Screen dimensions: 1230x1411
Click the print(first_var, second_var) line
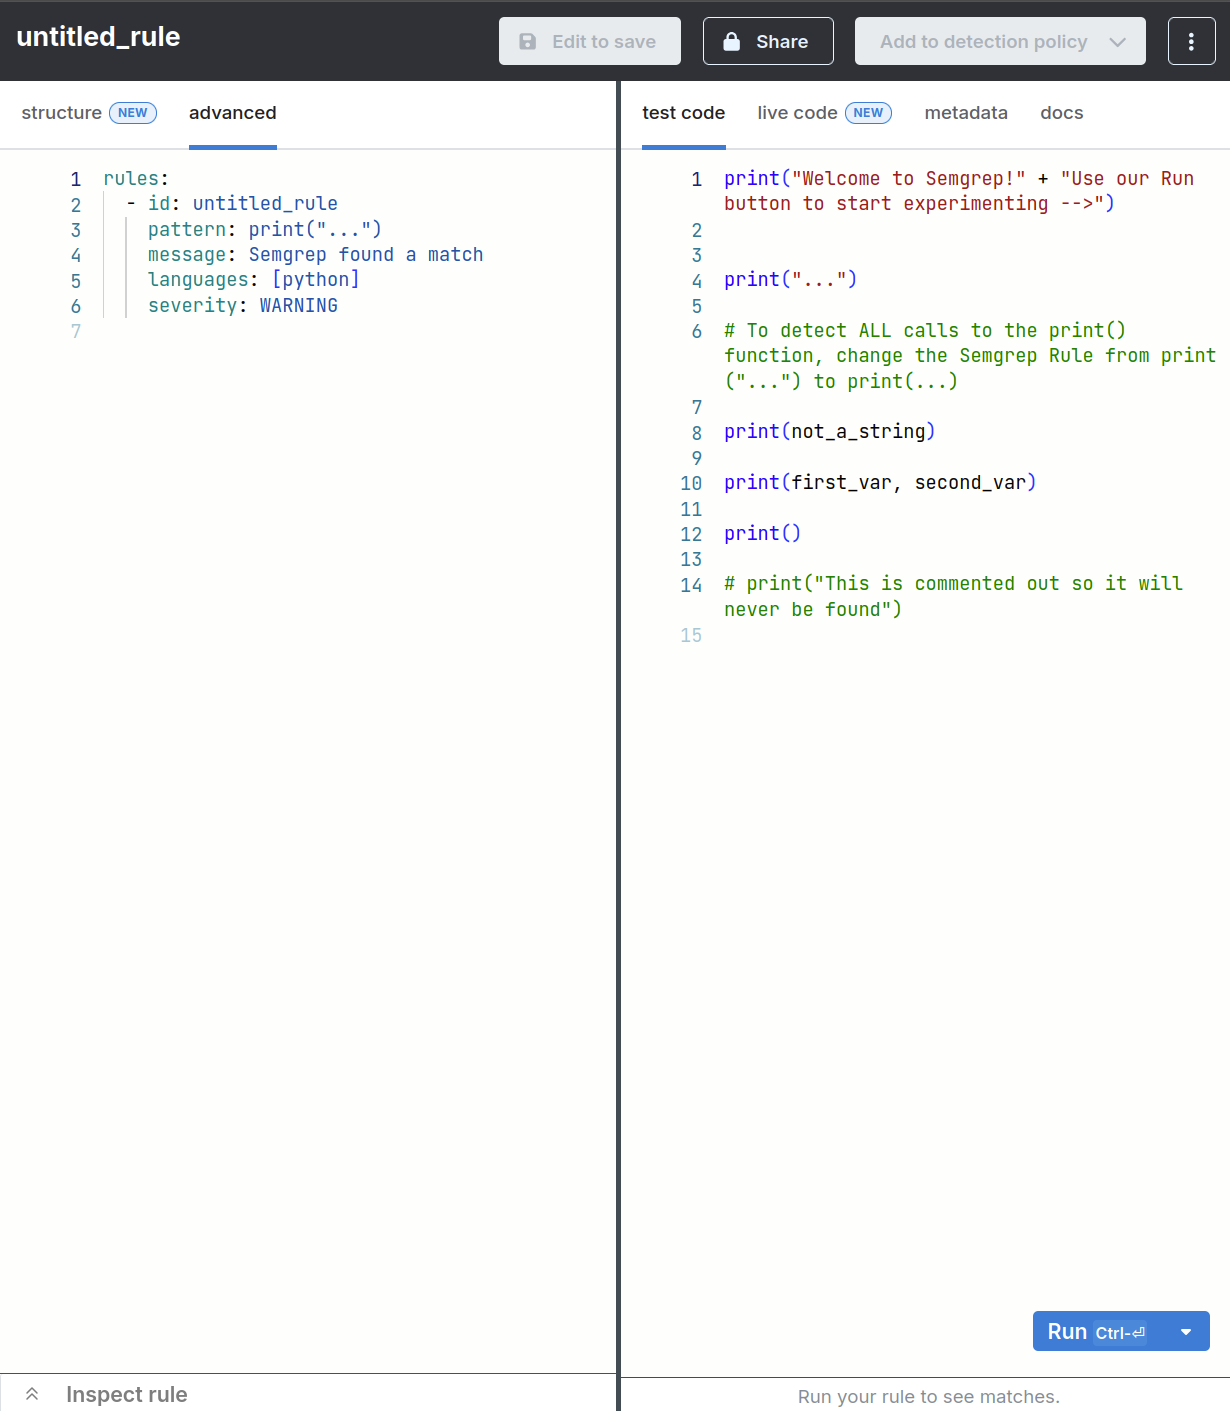pos(880,483)
